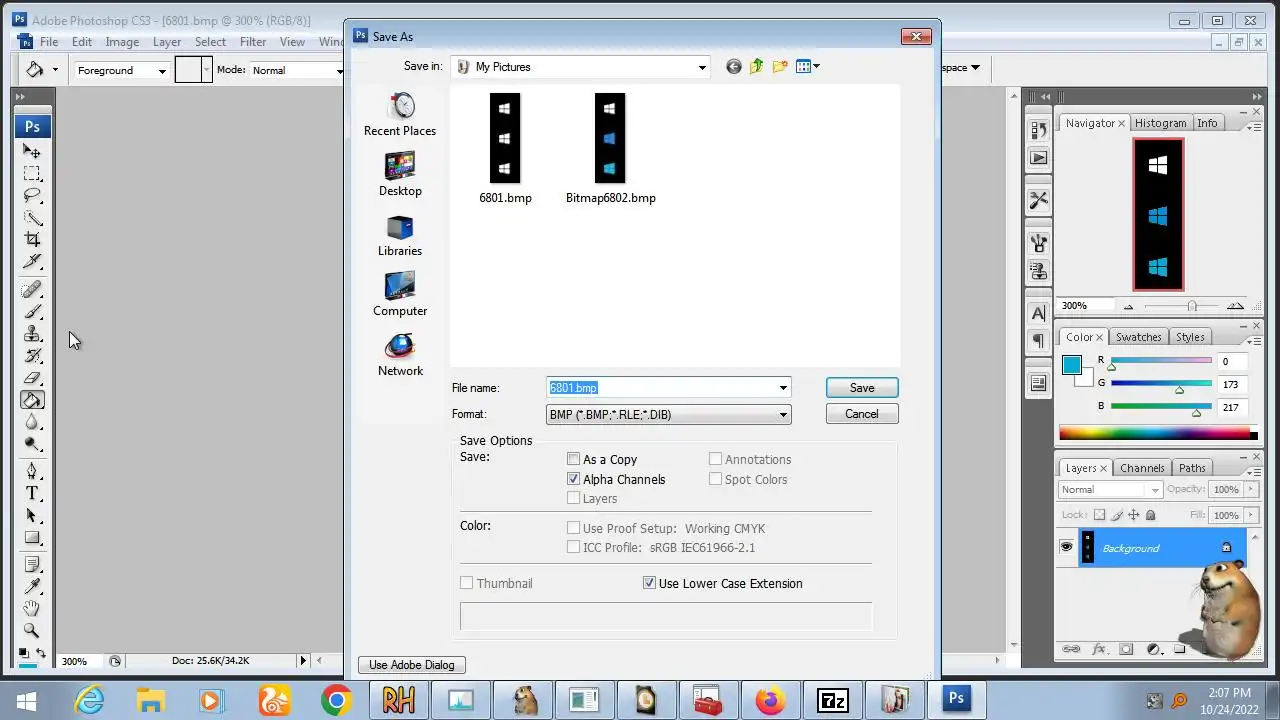Toggle lock transparent pixels in Layers panel
This screenshot has height=720, width=1280.
click(x=1100, y=515)
